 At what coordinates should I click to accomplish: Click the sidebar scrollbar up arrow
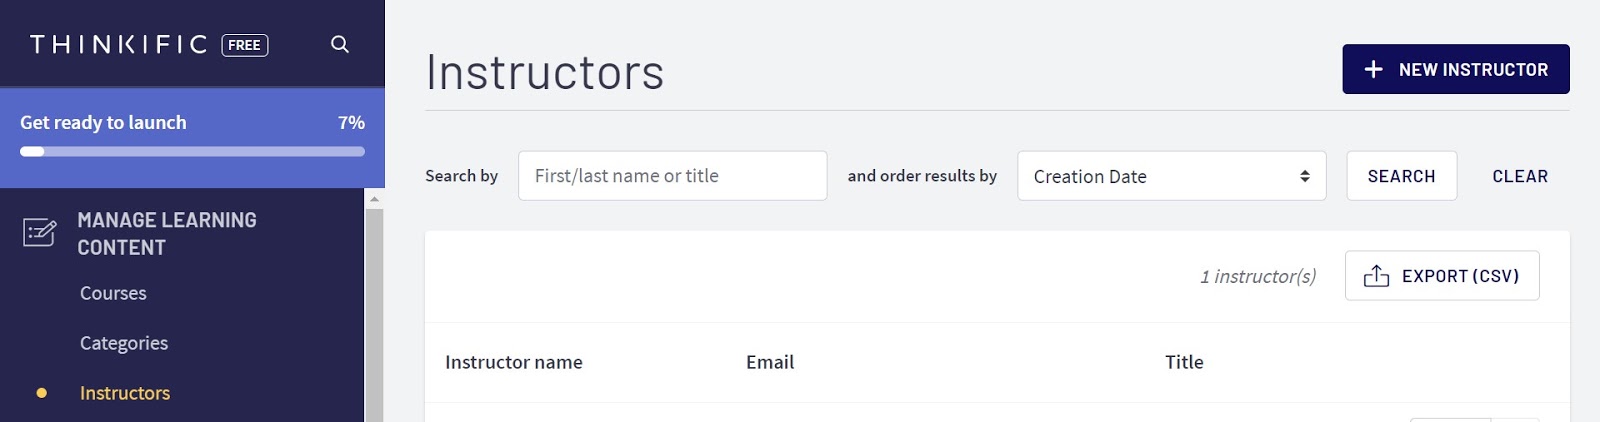374,199
